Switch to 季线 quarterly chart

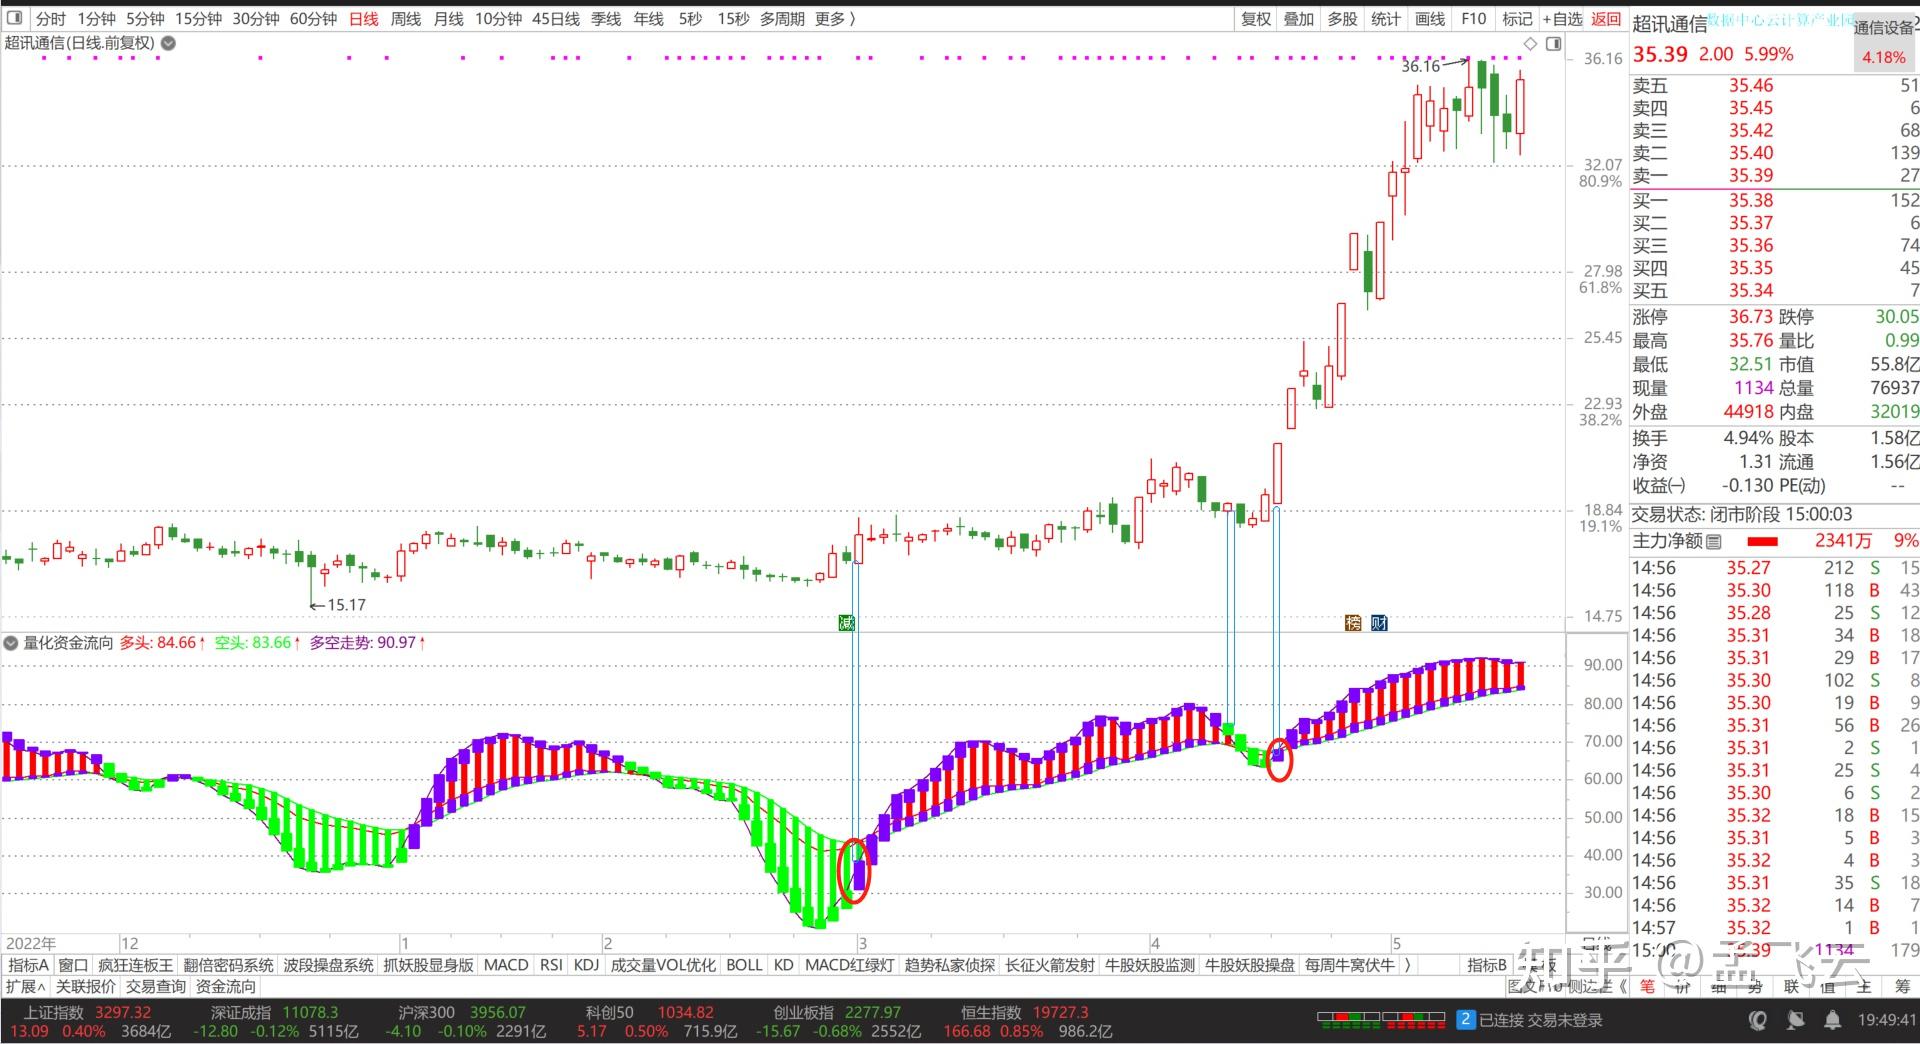tap(606, 19)
